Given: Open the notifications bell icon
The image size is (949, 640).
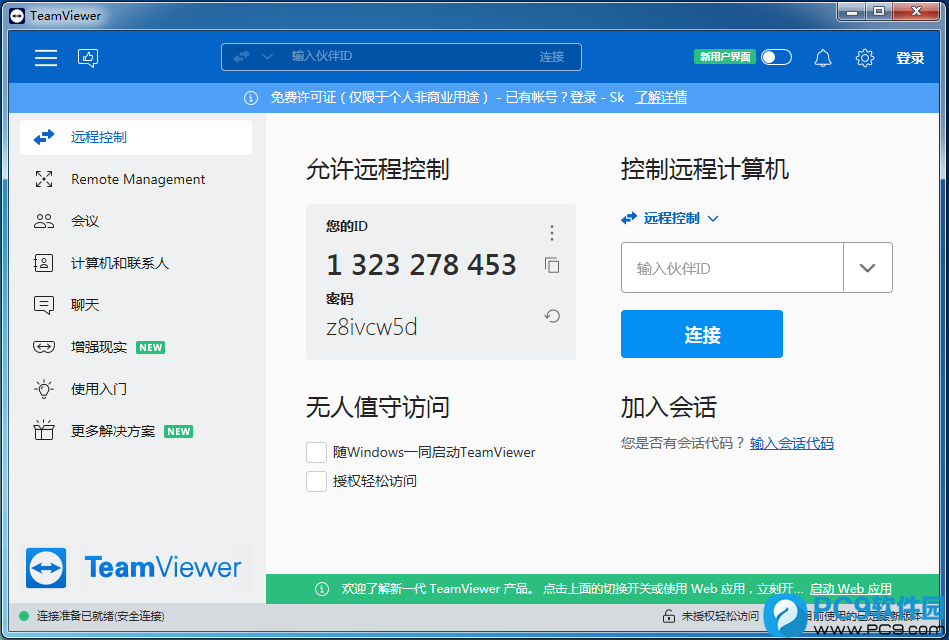Looking at the screenshot, I should tap(823, 58).
